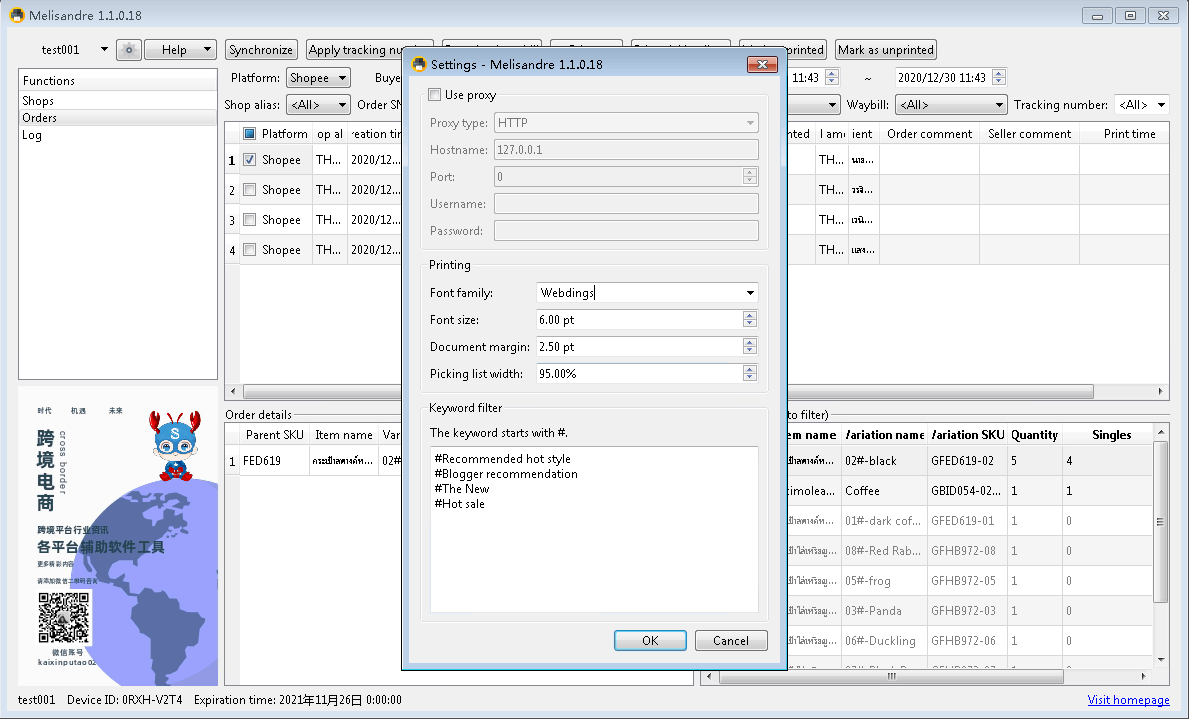Toggle the select-all checkbox in Platform header
Screen dimensions: 1189x719
(249, 133)
